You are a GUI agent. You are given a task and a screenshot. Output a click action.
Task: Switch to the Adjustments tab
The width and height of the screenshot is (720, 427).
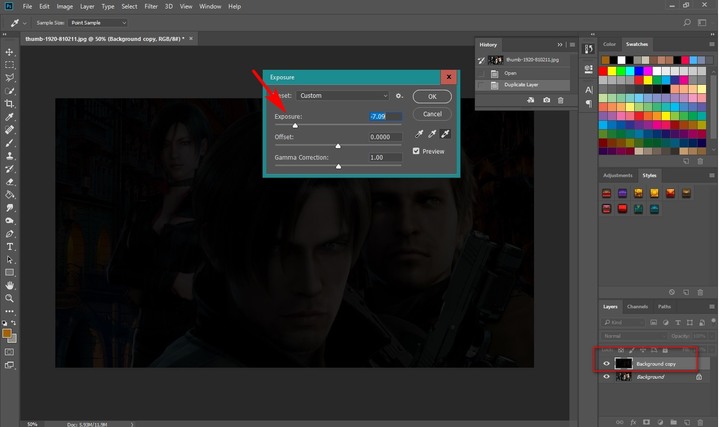click(618, 175)
